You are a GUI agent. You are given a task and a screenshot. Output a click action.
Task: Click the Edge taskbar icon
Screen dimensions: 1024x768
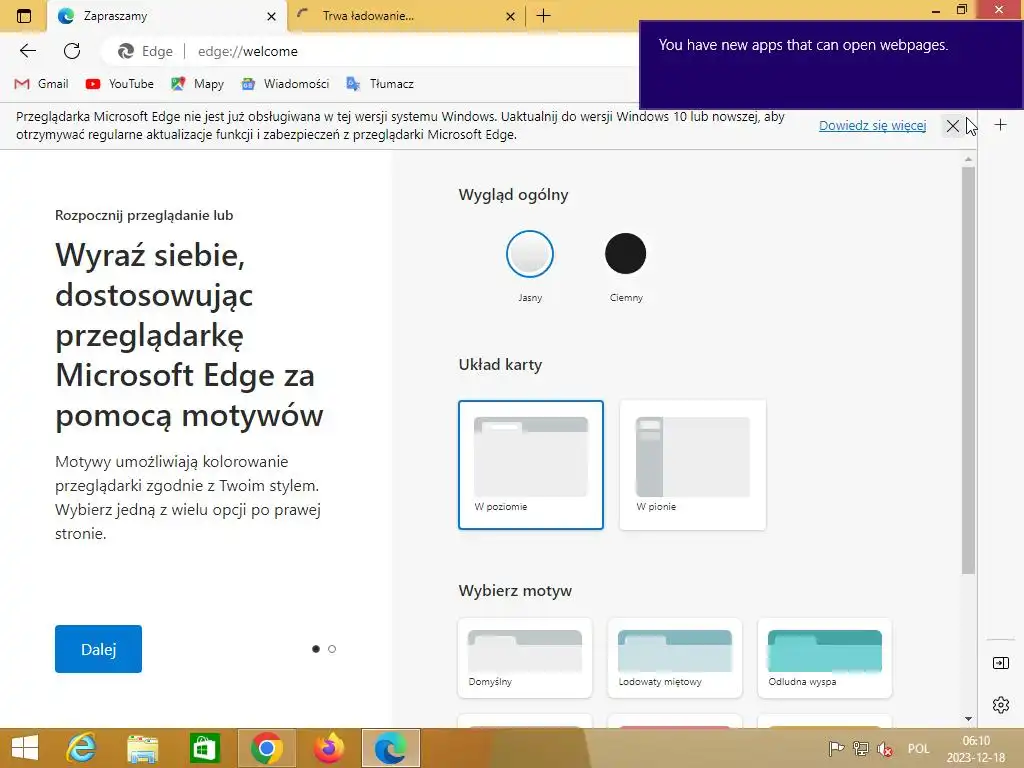(x=391, y=748)
